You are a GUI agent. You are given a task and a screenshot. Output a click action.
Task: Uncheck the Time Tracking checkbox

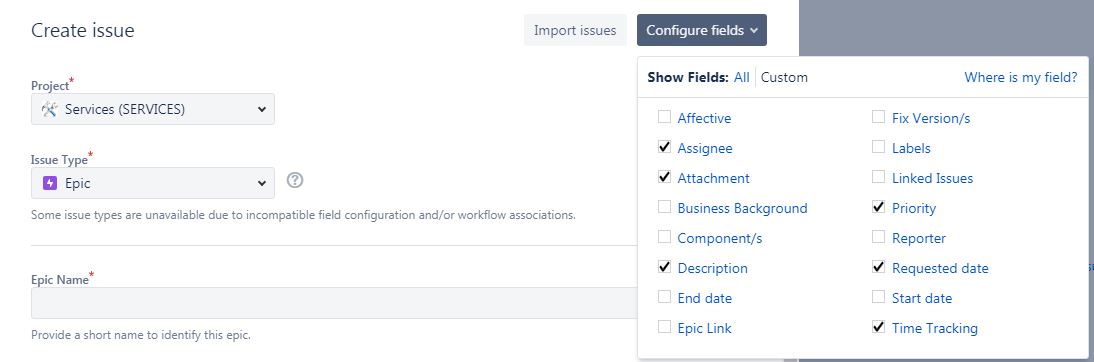pos(878,327)
